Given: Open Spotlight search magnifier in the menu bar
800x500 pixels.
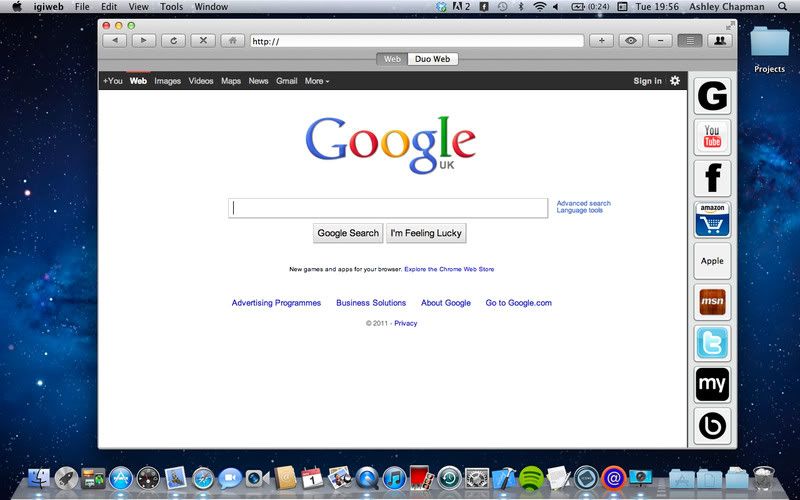Looking at the screenshot, I should pos(782,7).
